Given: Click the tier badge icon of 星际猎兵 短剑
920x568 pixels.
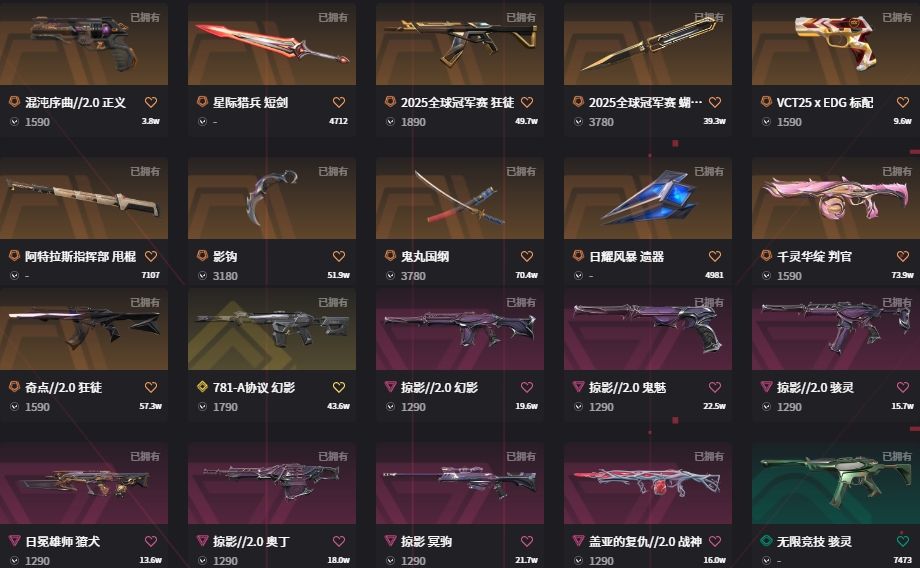Looking at the screenshot, I should (202, 102).
